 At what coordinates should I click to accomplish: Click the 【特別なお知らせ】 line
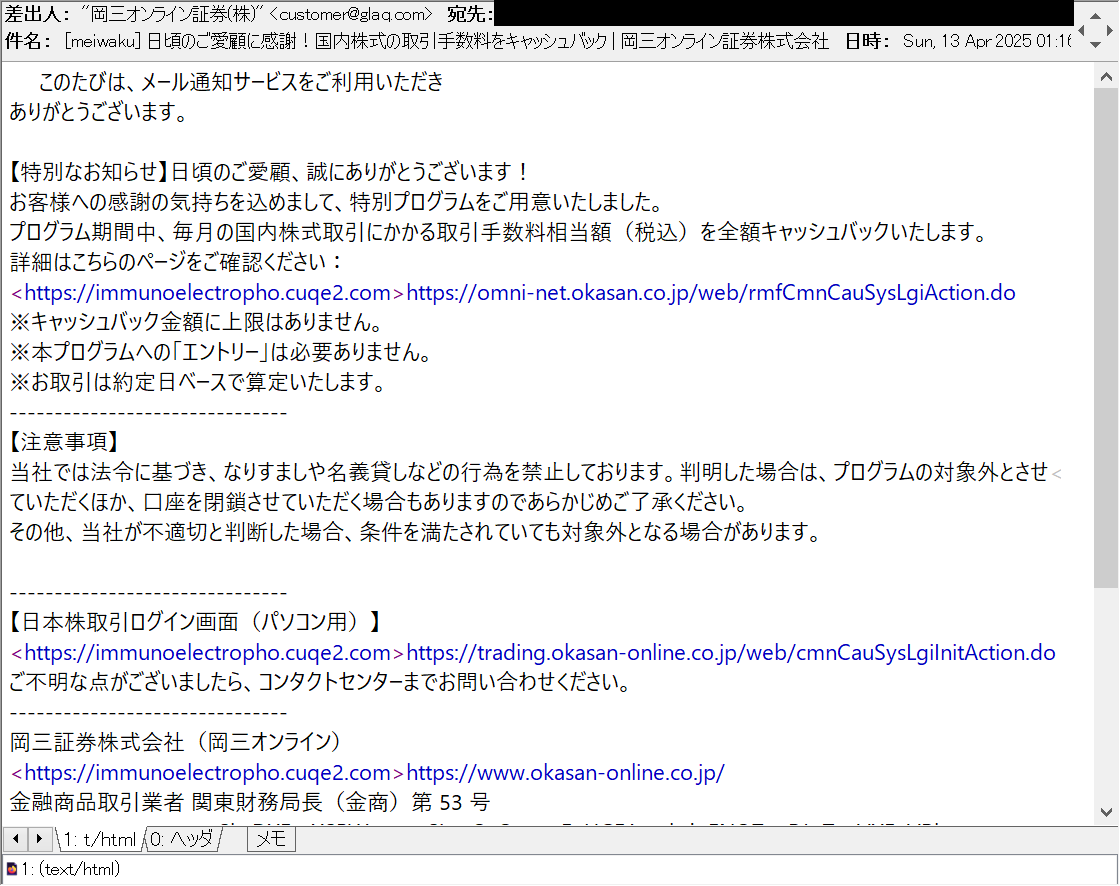(269, 171)
